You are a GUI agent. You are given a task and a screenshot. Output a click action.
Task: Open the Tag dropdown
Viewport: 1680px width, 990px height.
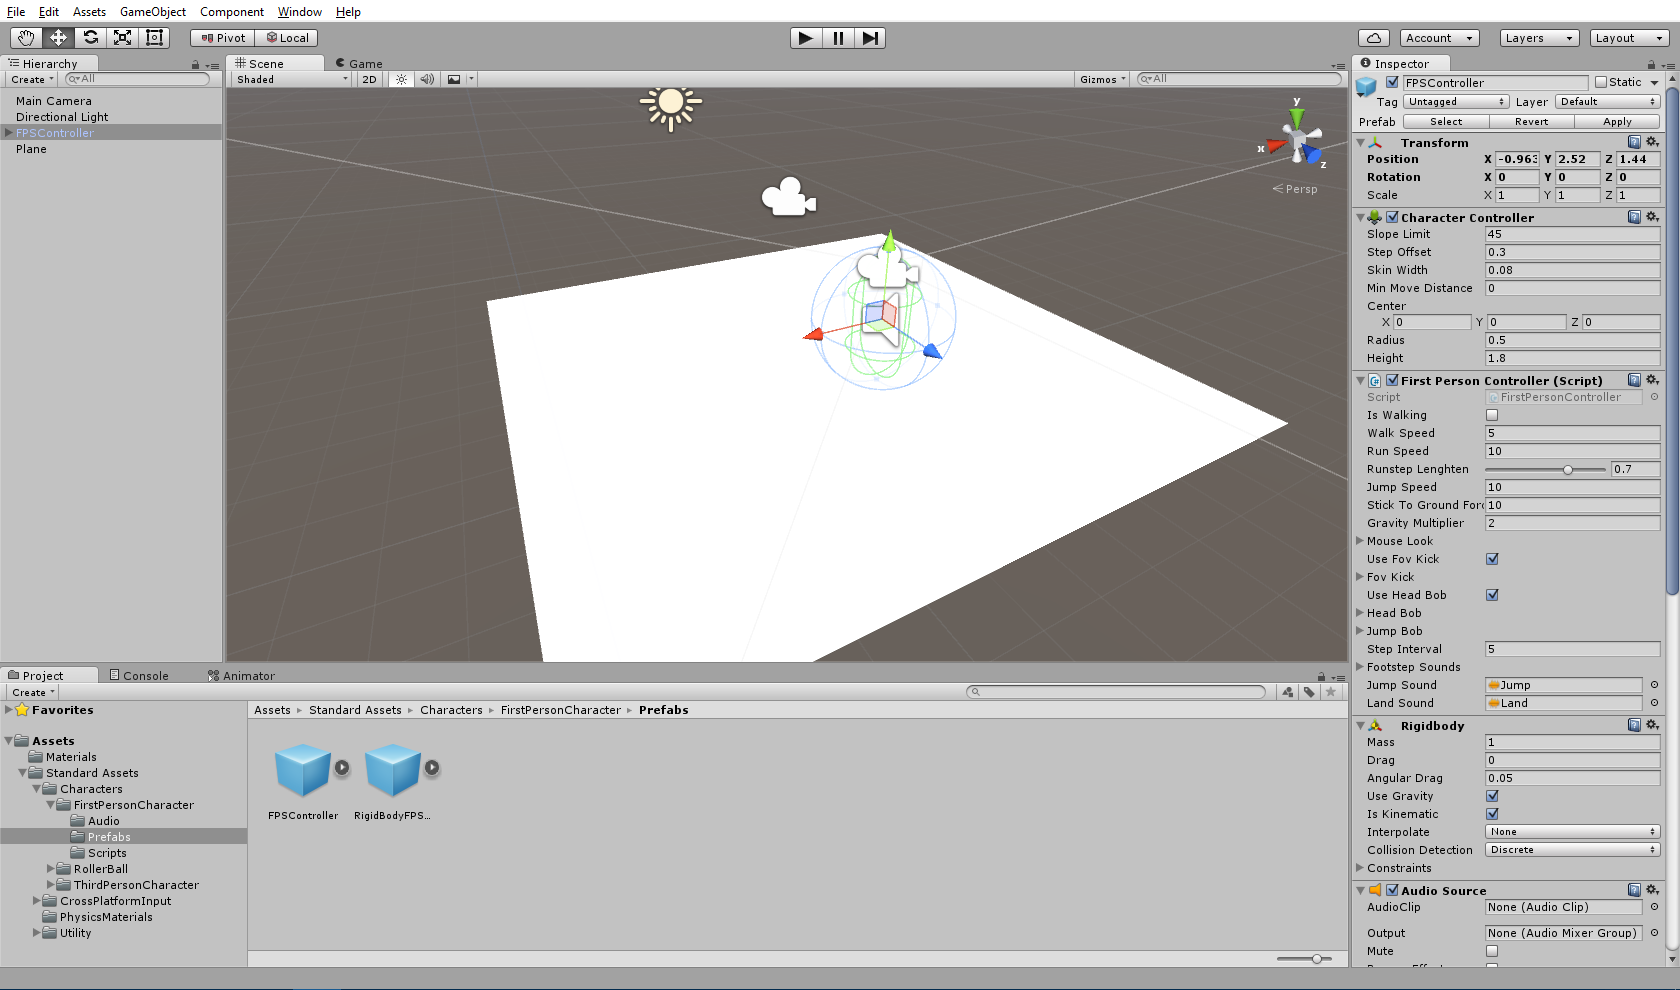1456,102
